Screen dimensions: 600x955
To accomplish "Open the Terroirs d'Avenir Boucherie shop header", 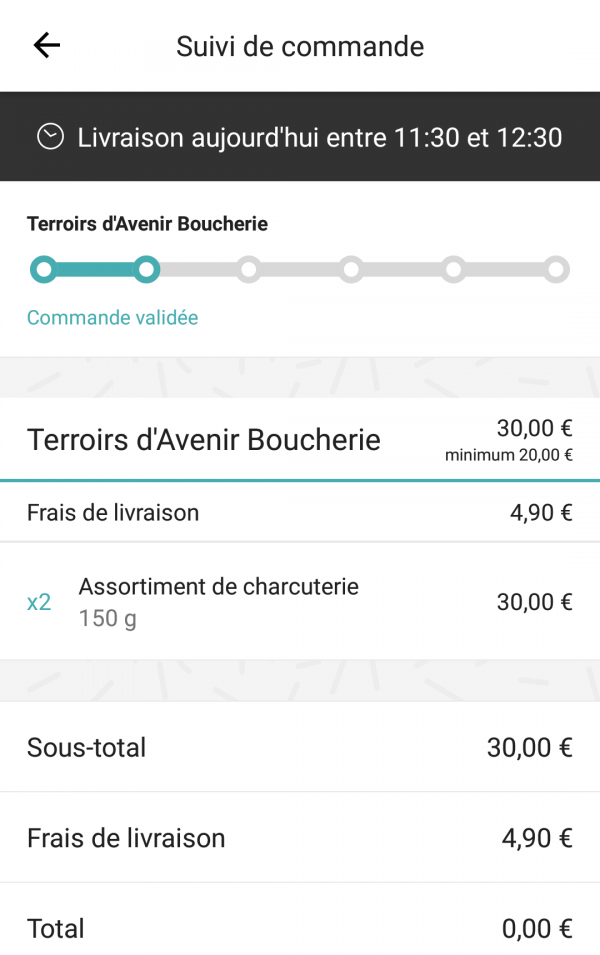I will point(300,439).
